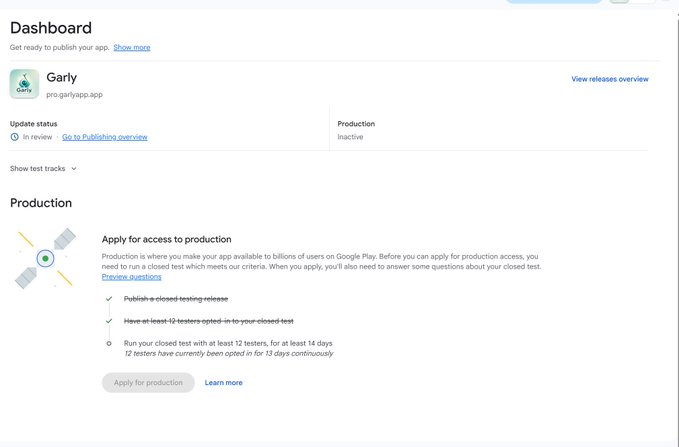Expand the Show test tracks chevron
679x447 pixels.
pyautogui.click(x=74, y=168)
